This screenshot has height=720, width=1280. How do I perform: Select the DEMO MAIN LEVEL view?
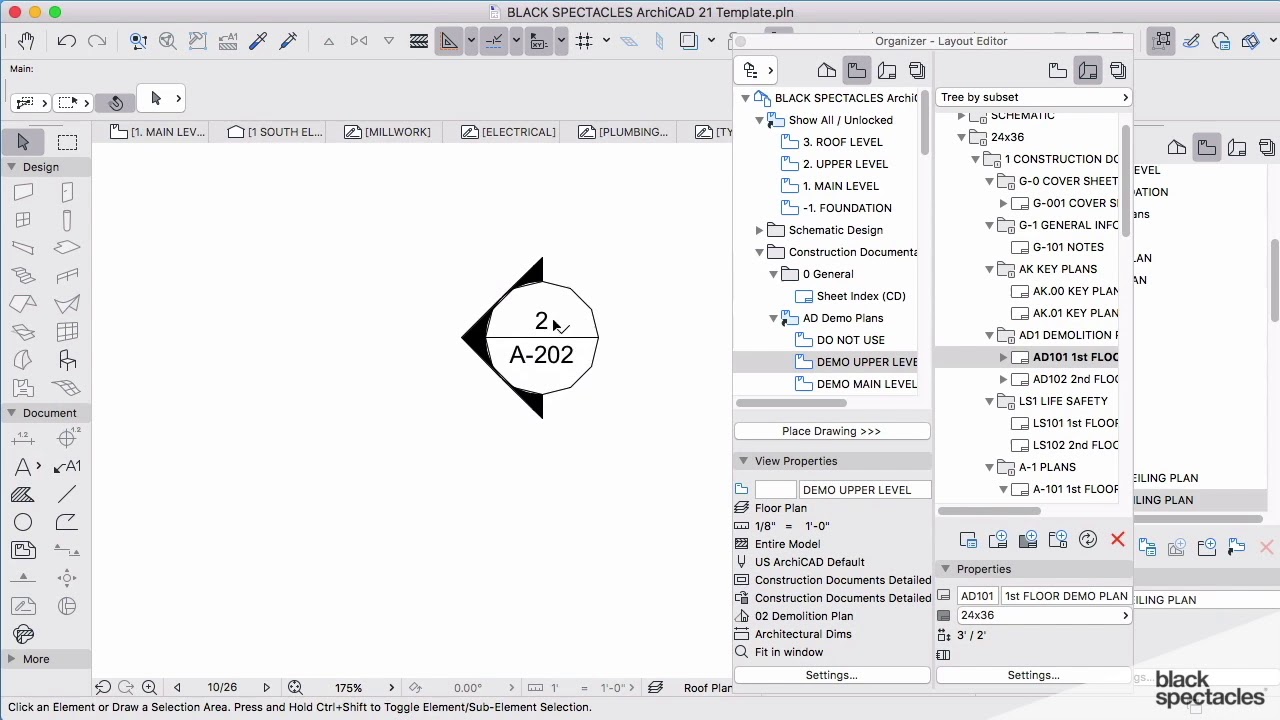coord(867,384)
